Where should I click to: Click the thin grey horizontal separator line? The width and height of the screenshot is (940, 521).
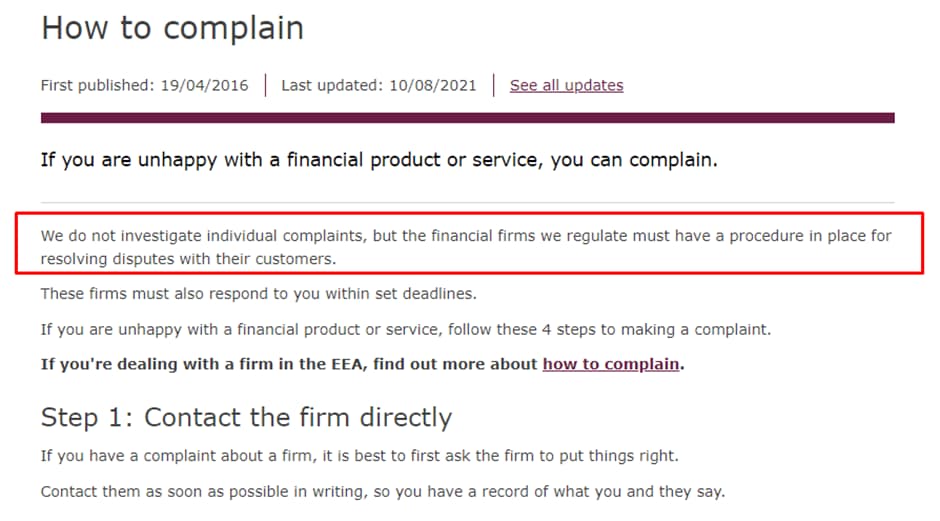[x=468, y=203]
